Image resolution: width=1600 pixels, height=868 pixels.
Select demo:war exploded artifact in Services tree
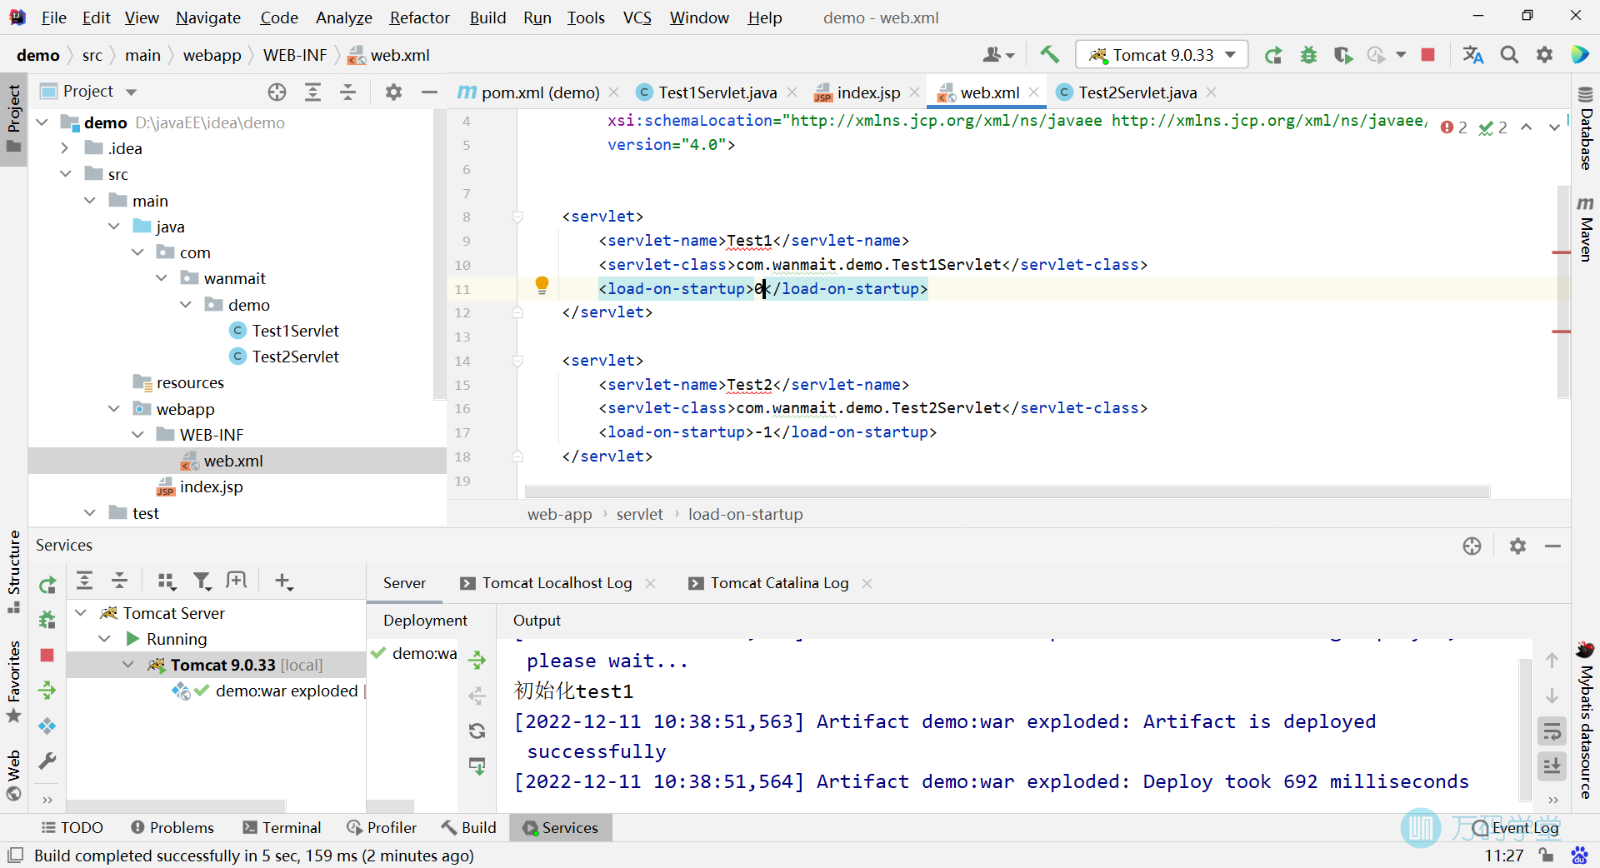point(286,691)
